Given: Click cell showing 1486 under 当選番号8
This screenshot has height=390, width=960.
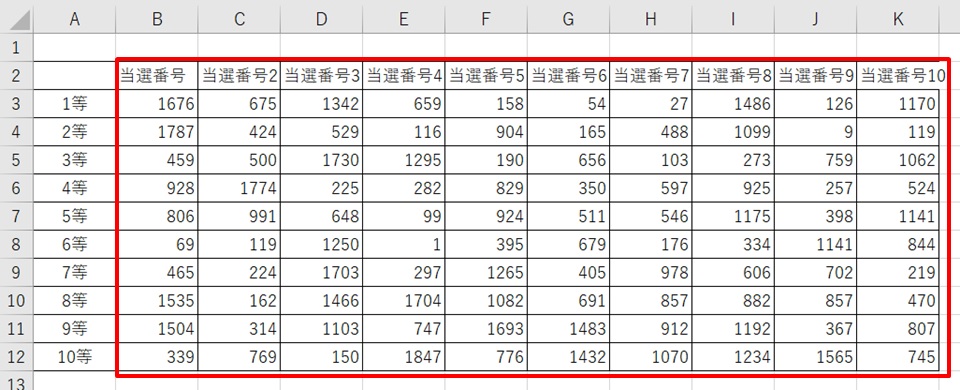Looking at the screenshot, I should tap(733, 103).
